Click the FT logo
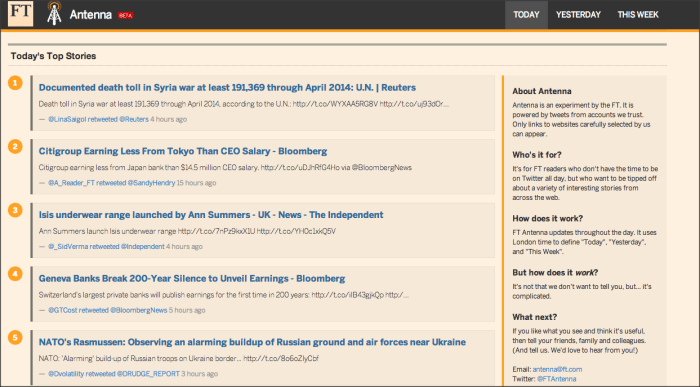The height and width of the screenshot is (387, 700). coord(21,13)
